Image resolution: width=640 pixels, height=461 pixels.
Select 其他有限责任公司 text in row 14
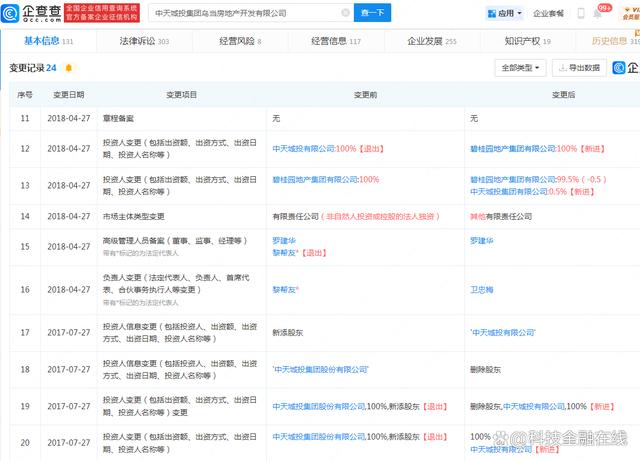(501, 216)
